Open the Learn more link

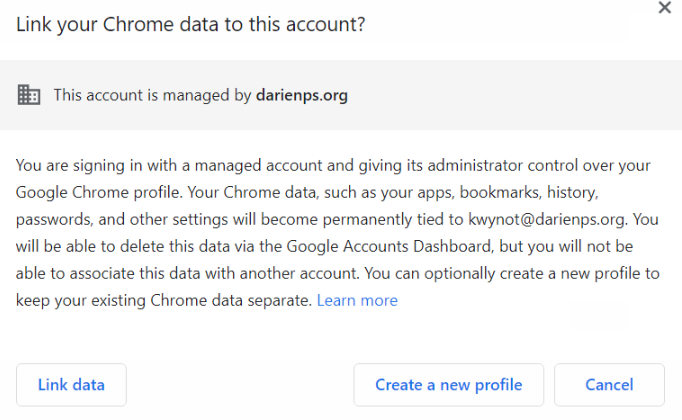(357, 300)
